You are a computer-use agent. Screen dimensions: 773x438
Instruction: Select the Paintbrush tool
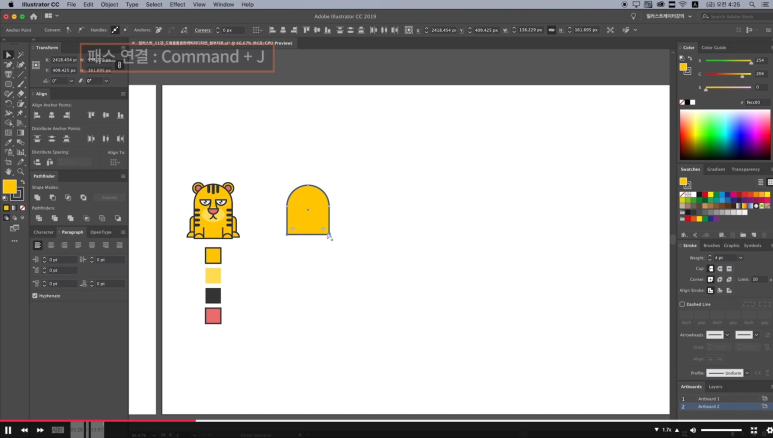21,84
